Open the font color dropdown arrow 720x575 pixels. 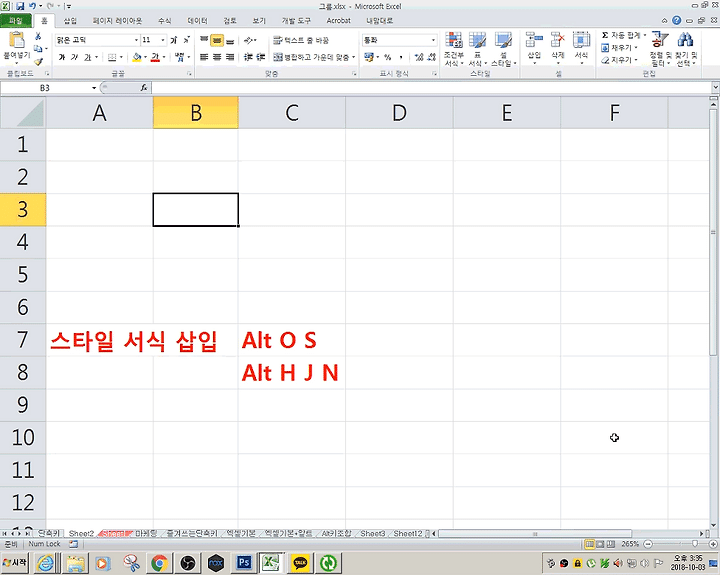[x=164, y=57]
